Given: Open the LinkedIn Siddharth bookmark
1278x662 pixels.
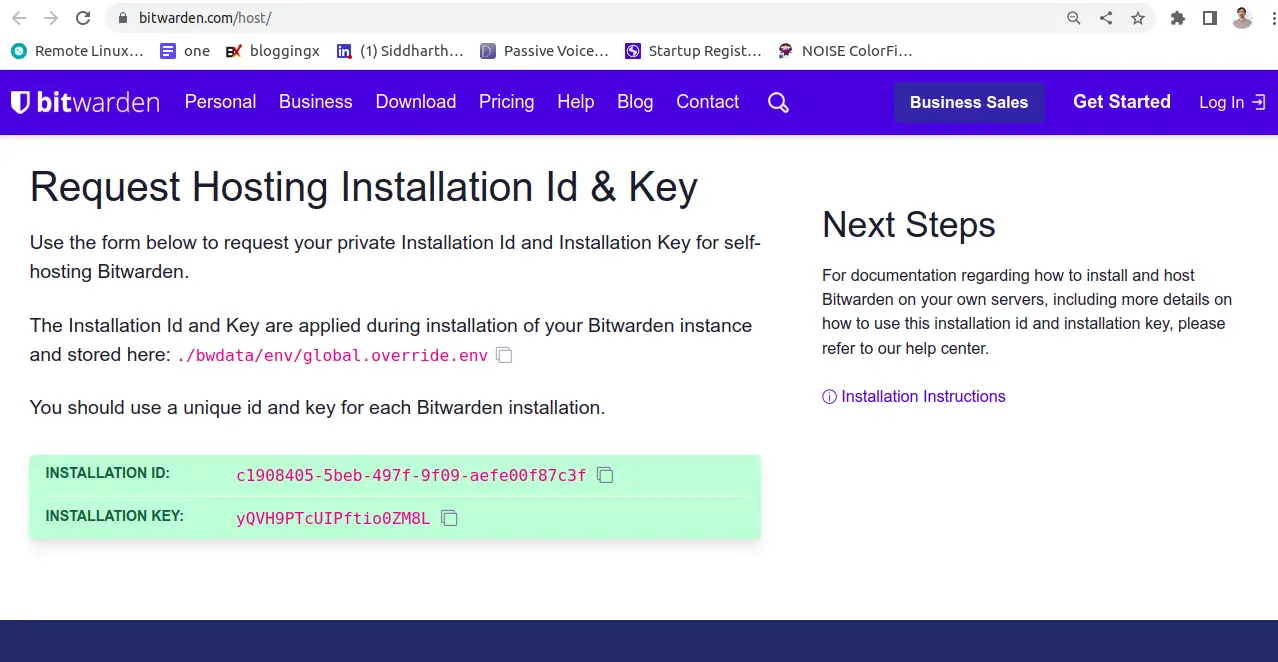Looking at the screenshot, I should tap(400, 51).
